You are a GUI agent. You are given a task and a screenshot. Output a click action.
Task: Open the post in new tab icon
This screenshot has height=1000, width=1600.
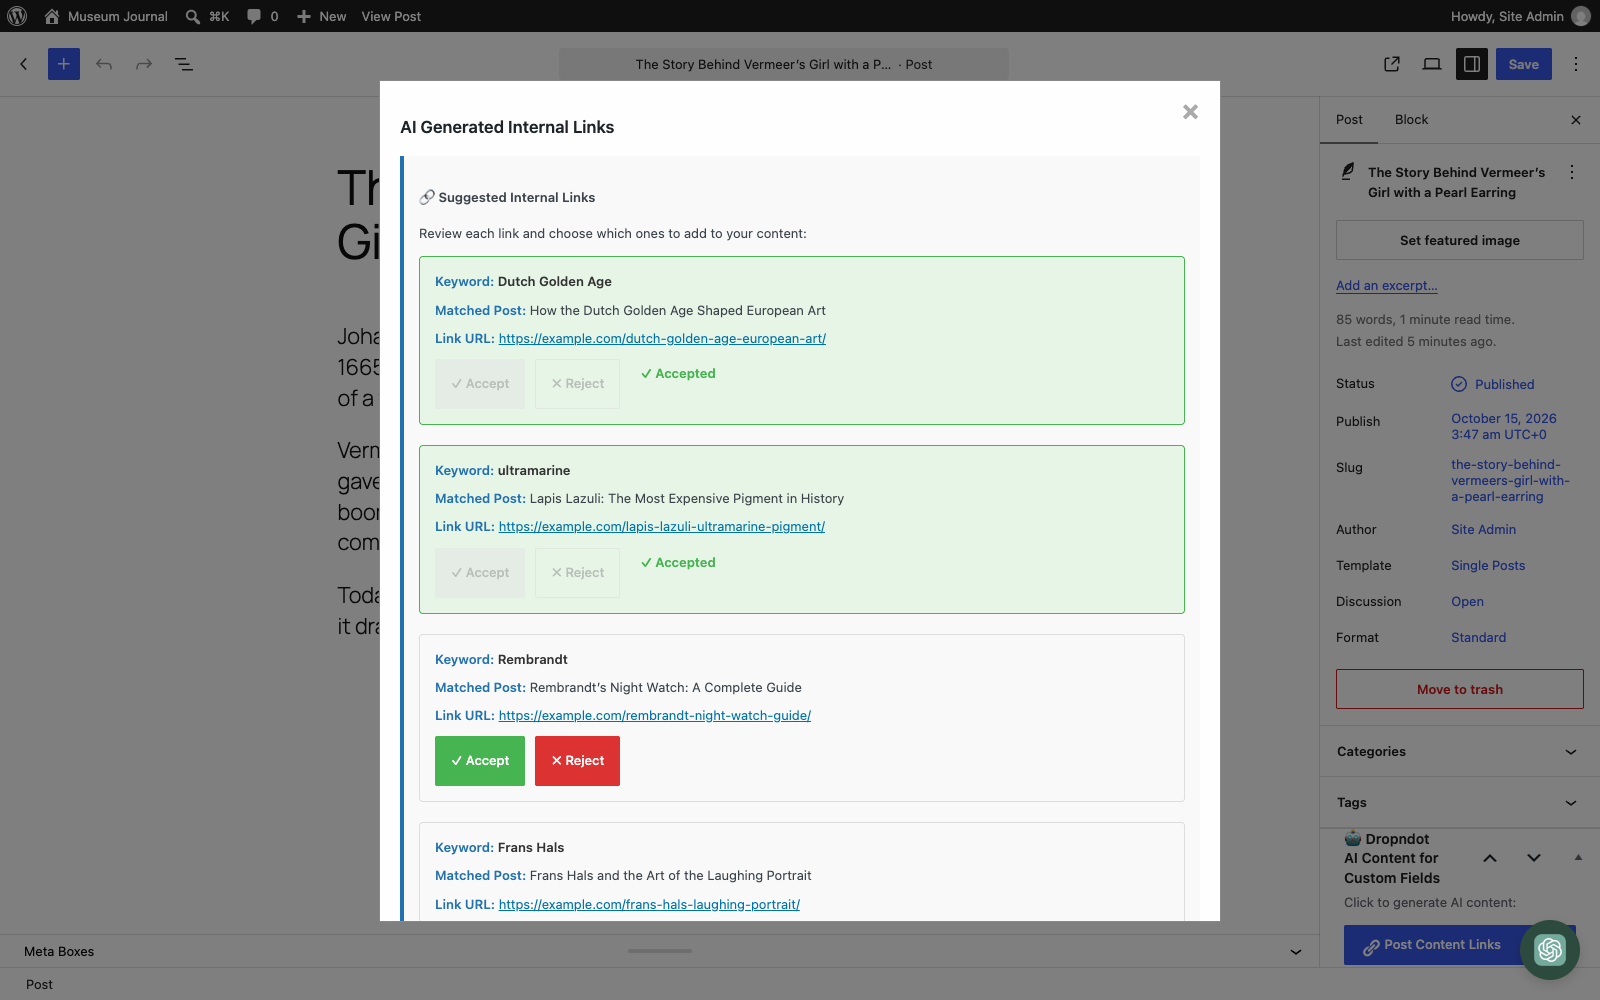point(1392,64)
